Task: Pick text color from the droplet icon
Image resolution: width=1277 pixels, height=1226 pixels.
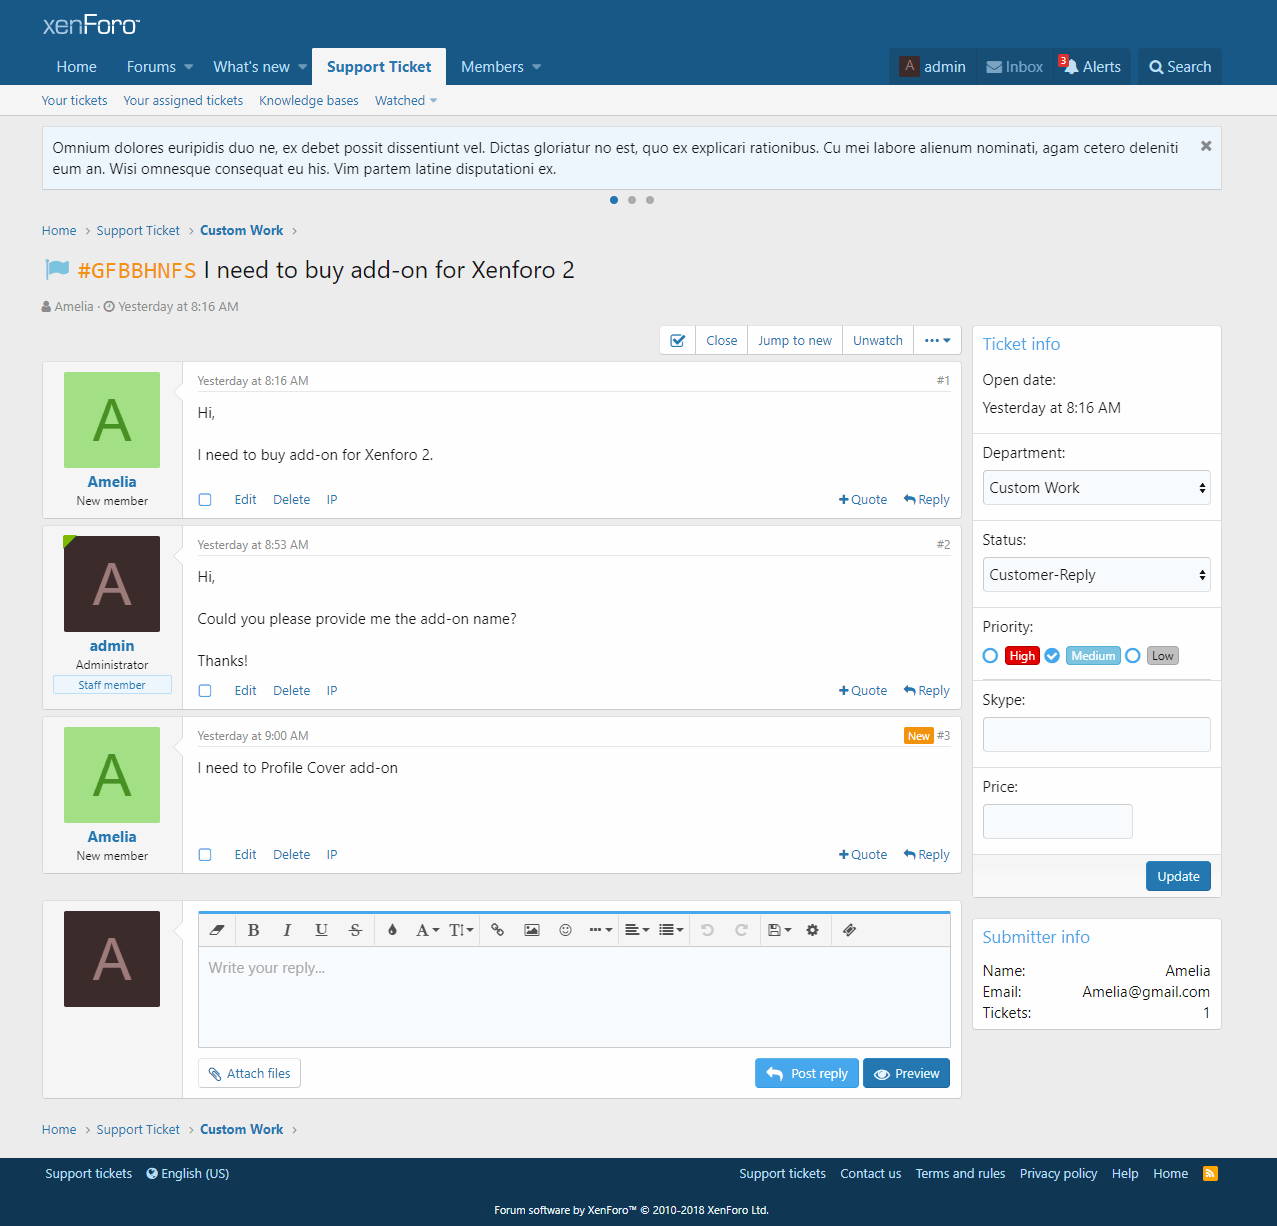Action: [x=392, y=930]
